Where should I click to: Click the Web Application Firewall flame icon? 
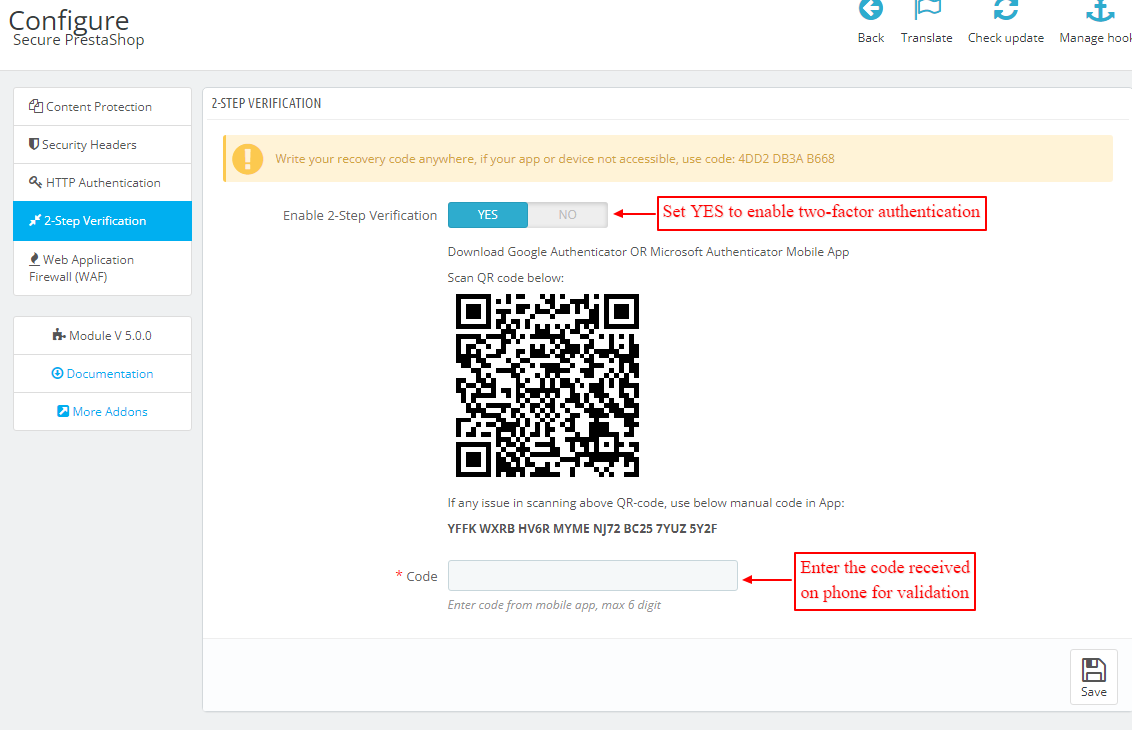coord(34,258)
